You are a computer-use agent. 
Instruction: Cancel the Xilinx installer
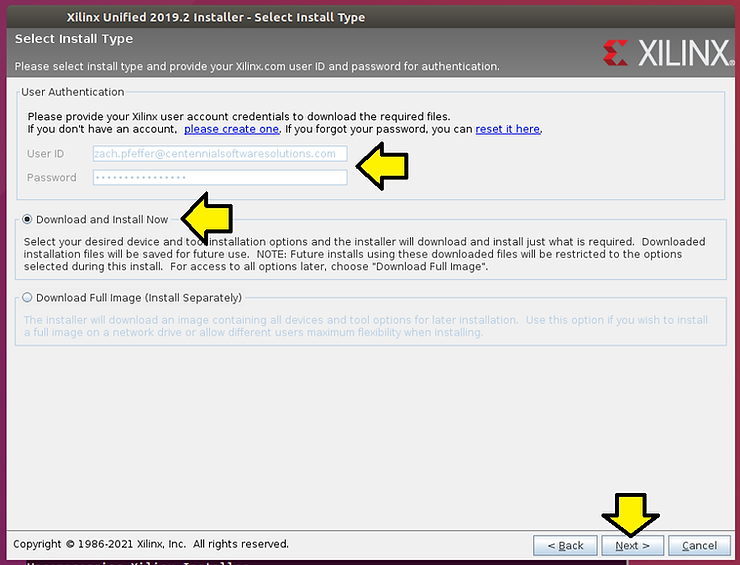click(x=699, y=546)
